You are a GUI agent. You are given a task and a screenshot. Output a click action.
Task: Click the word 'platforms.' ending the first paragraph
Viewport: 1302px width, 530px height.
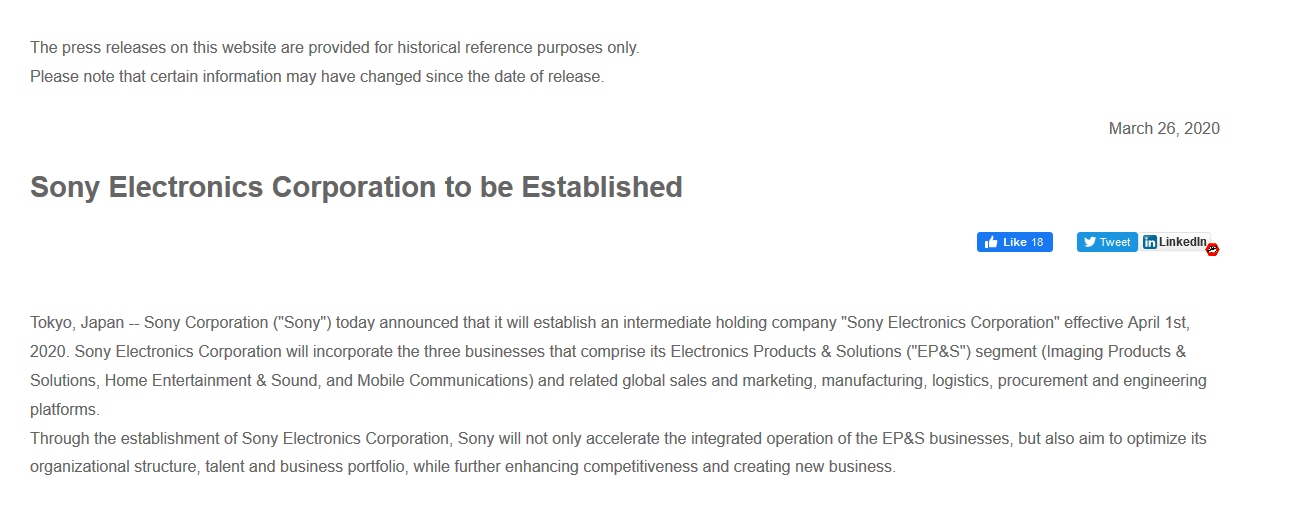64,409
